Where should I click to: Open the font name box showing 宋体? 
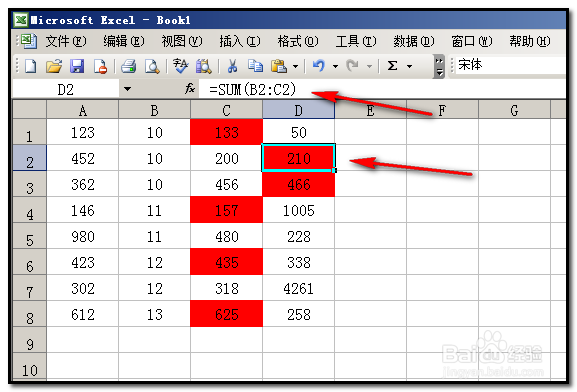pyautogui.click(x=511, y=65)
